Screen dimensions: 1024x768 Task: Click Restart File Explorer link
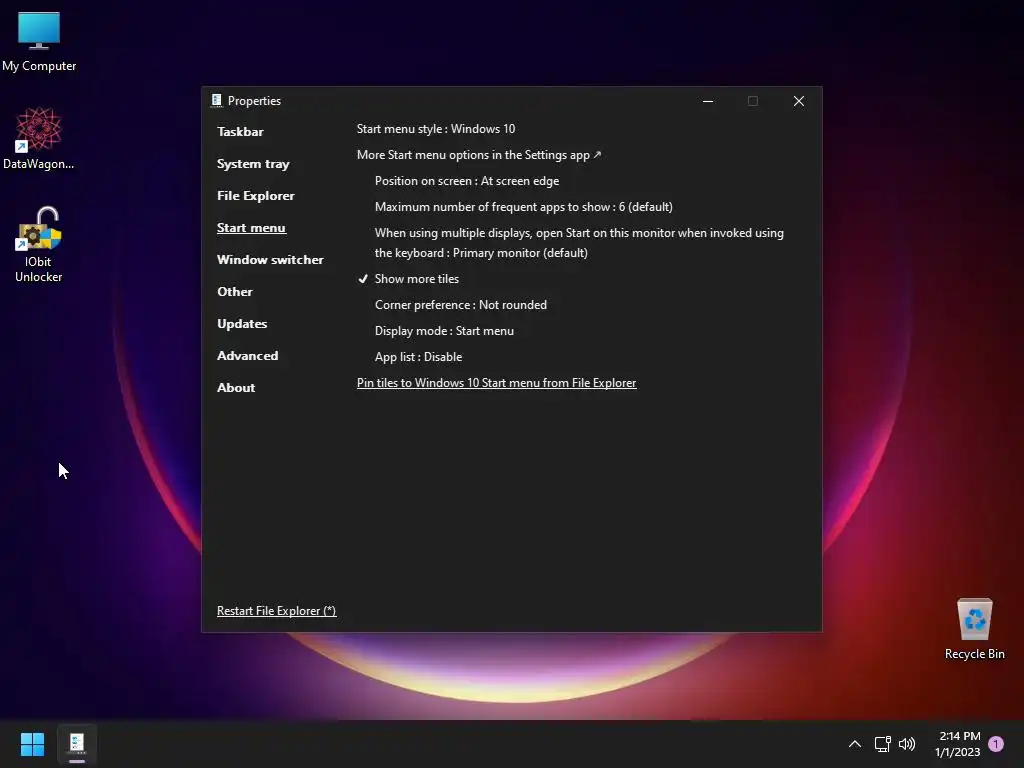(276, 611)
